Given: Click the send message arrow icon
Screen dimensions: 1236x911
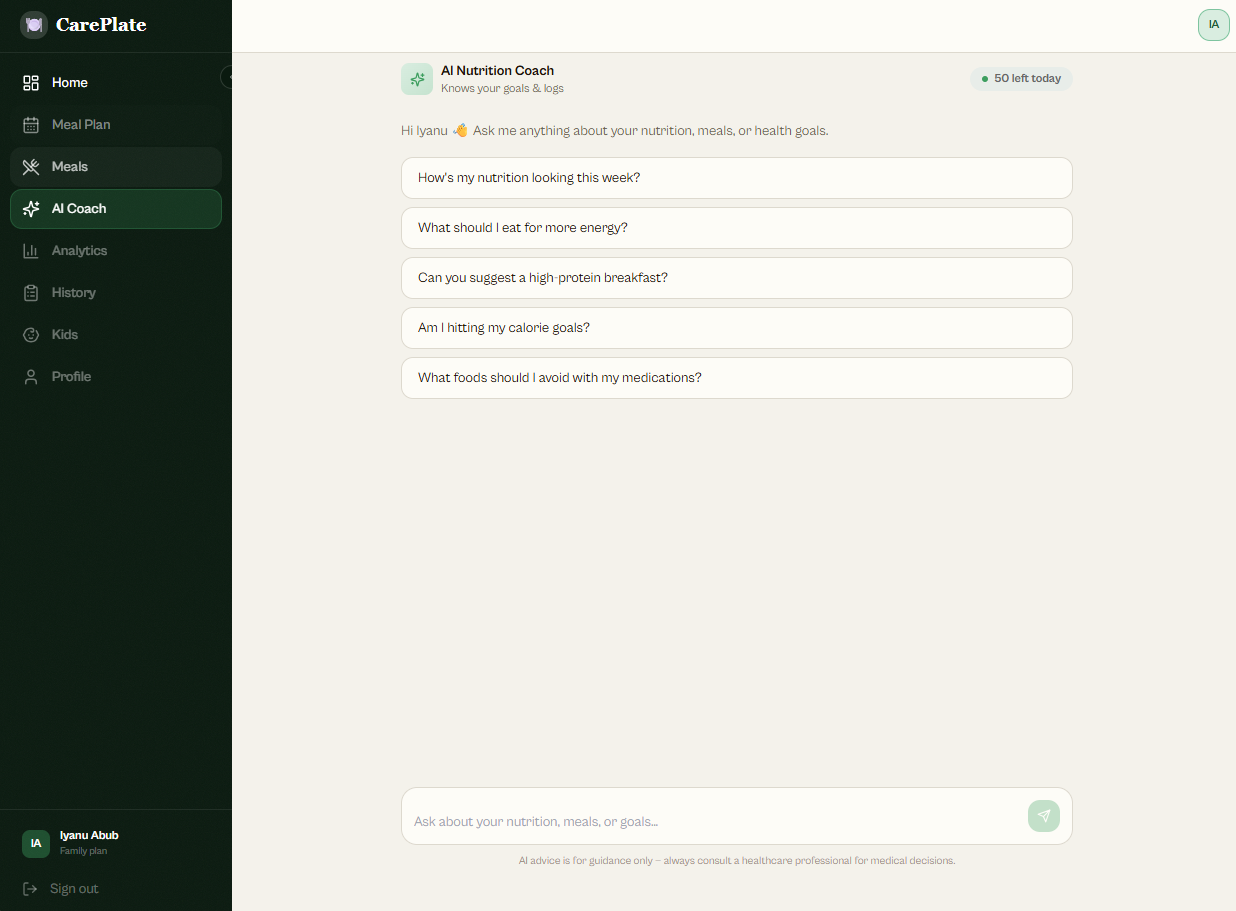Looking at the screenshot, I should [1043, 816].
